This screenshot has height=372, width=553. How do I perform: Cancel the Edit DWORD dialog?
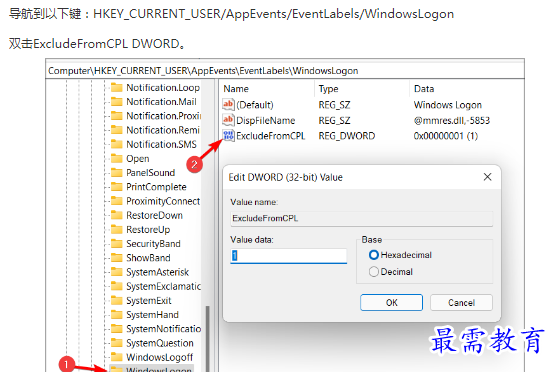(x=461, y=303)
